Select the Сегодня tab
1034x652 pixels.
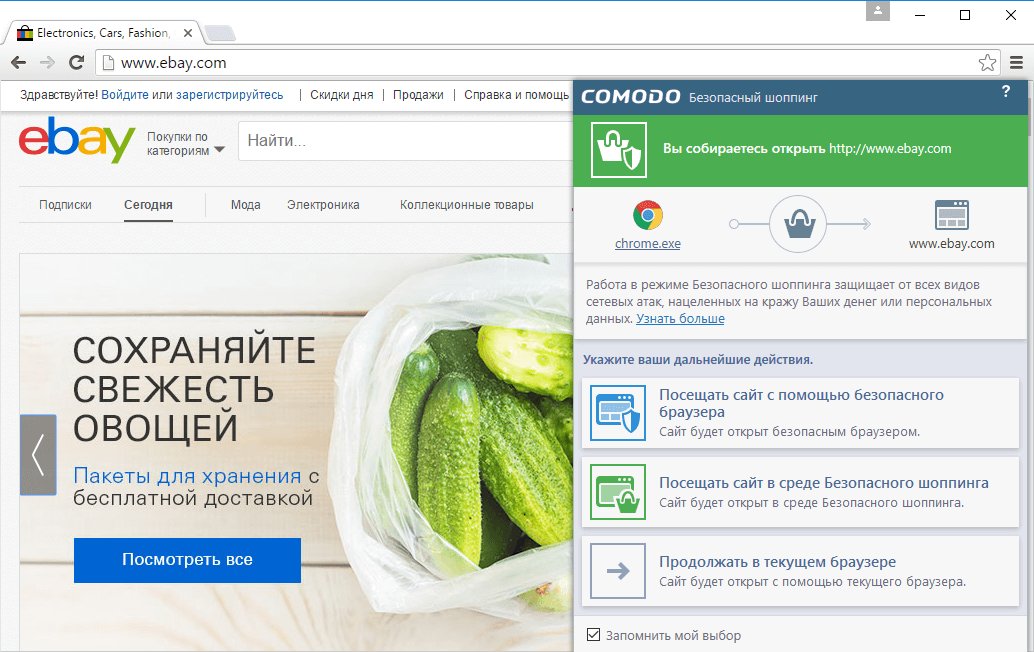(148, 205)
